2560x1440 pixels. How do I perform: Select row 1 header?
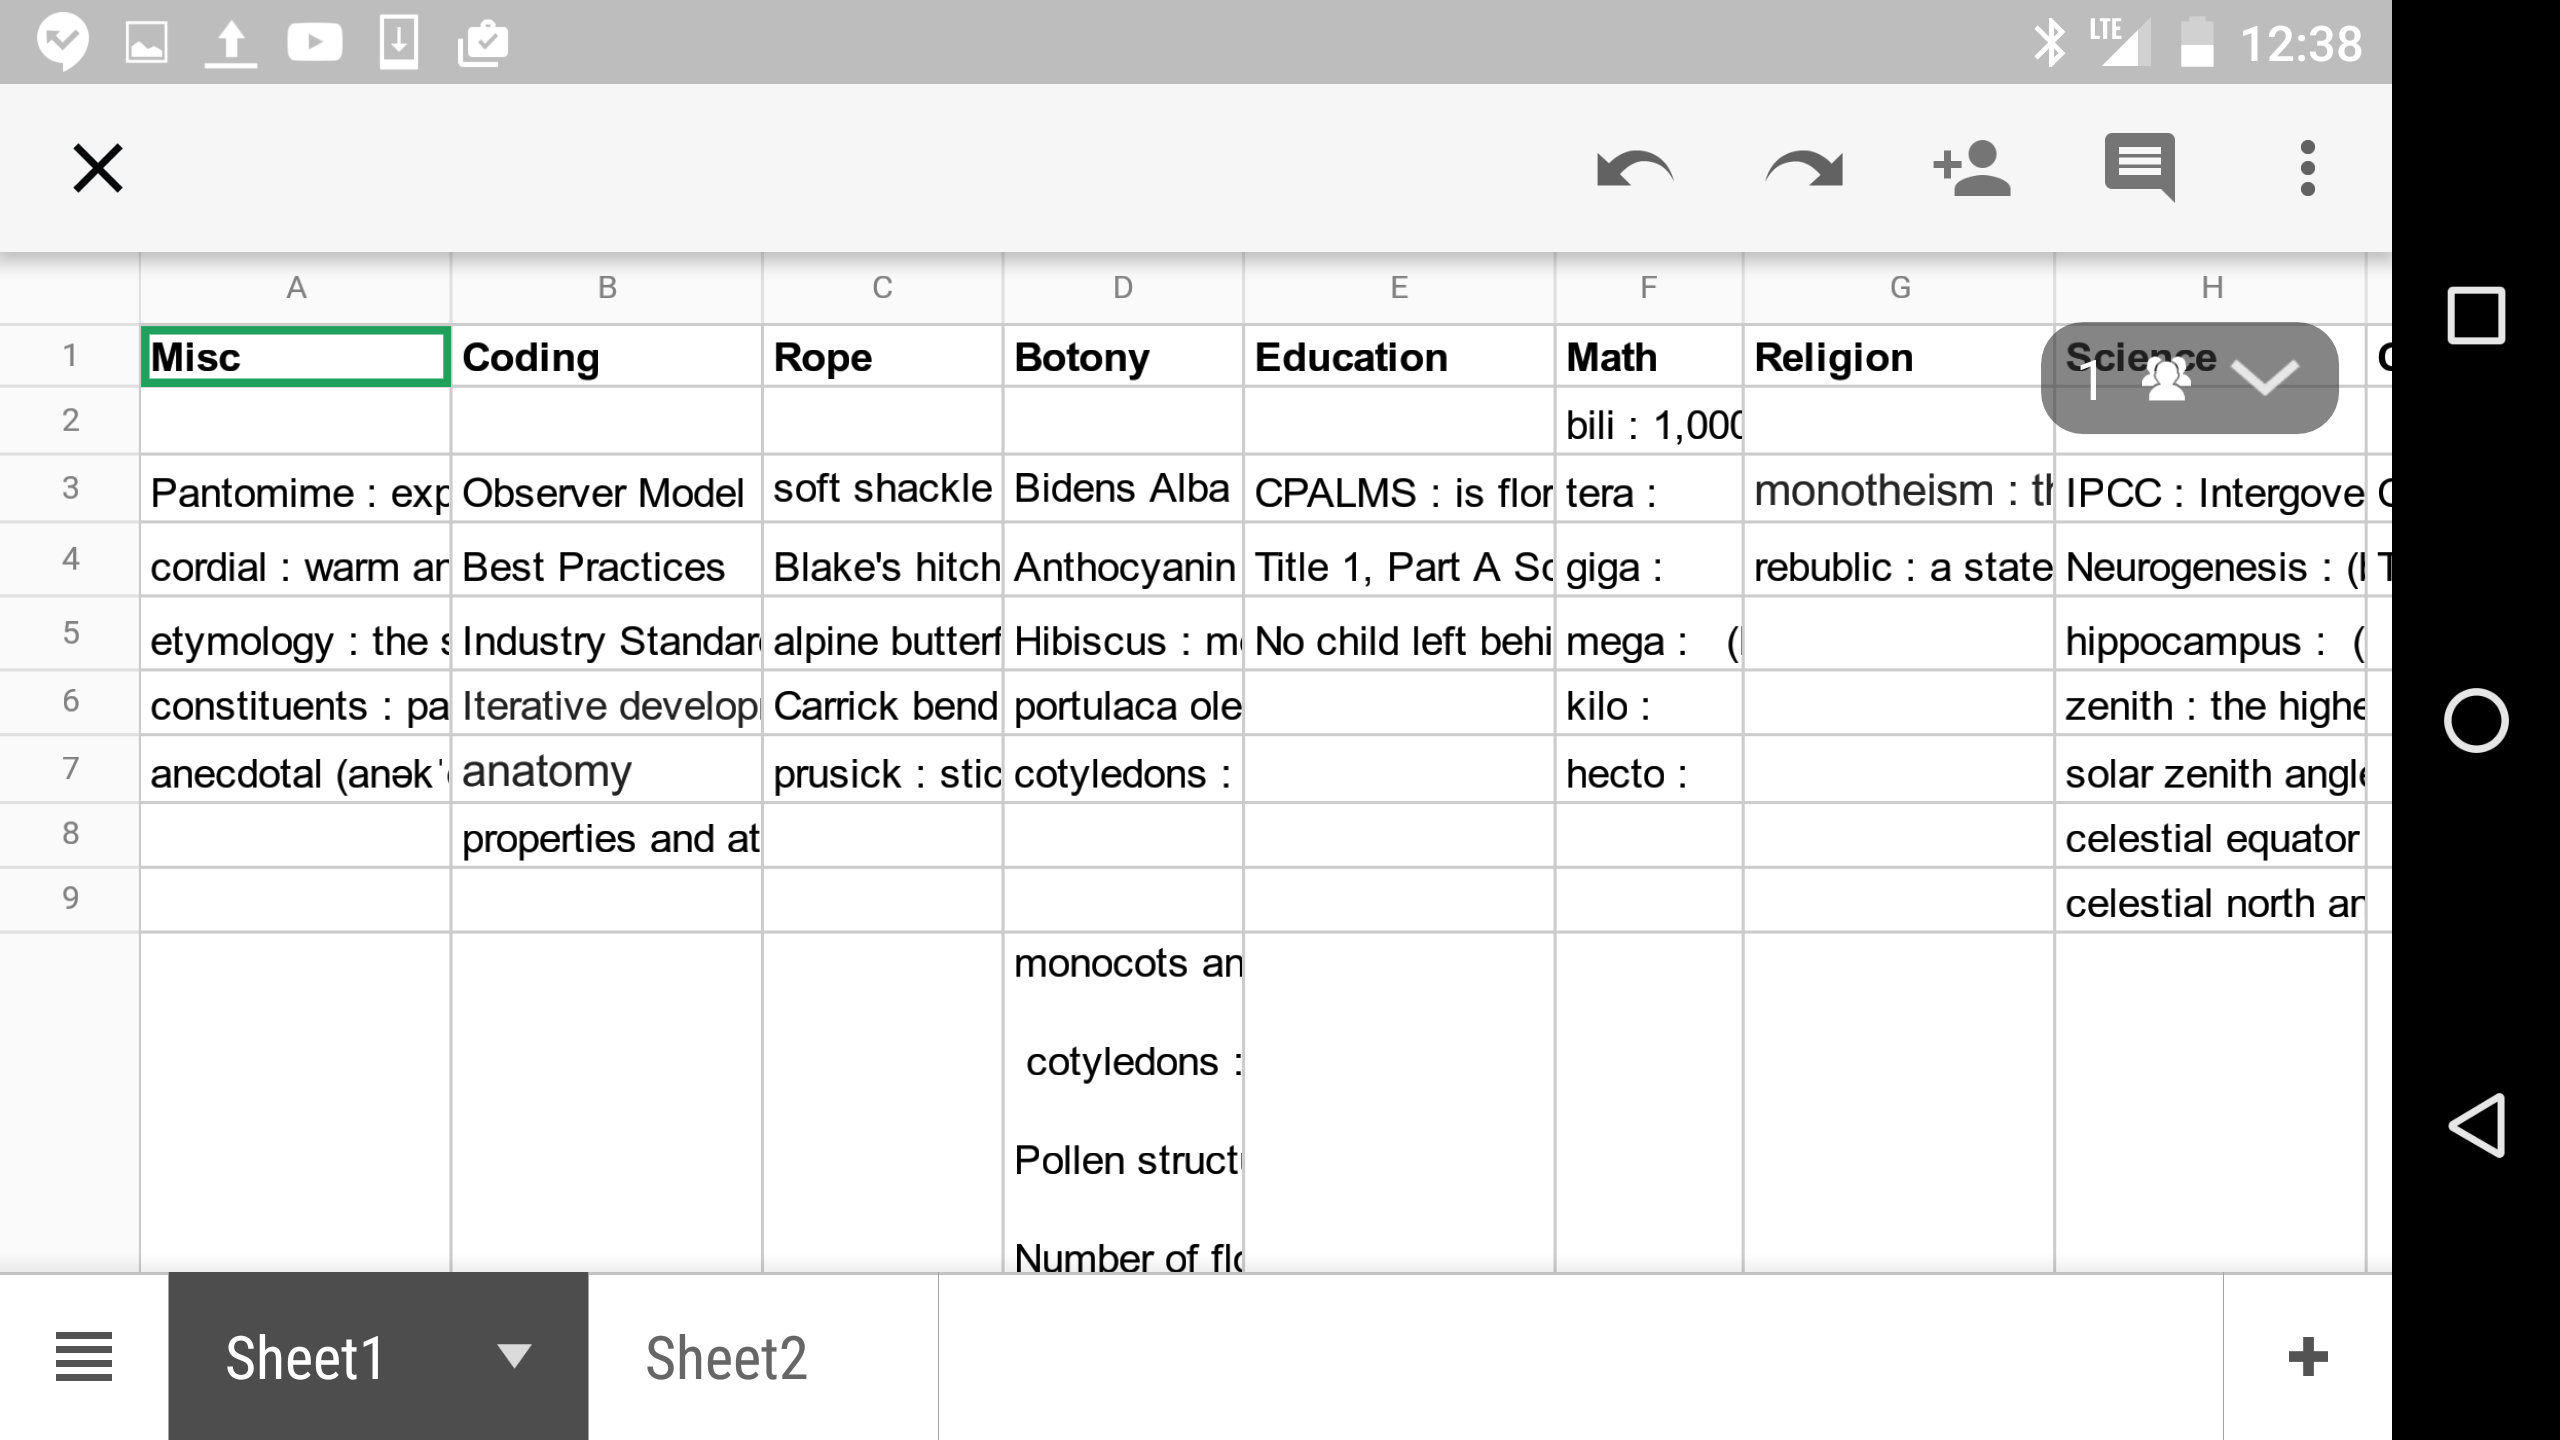tap(70, 355)
